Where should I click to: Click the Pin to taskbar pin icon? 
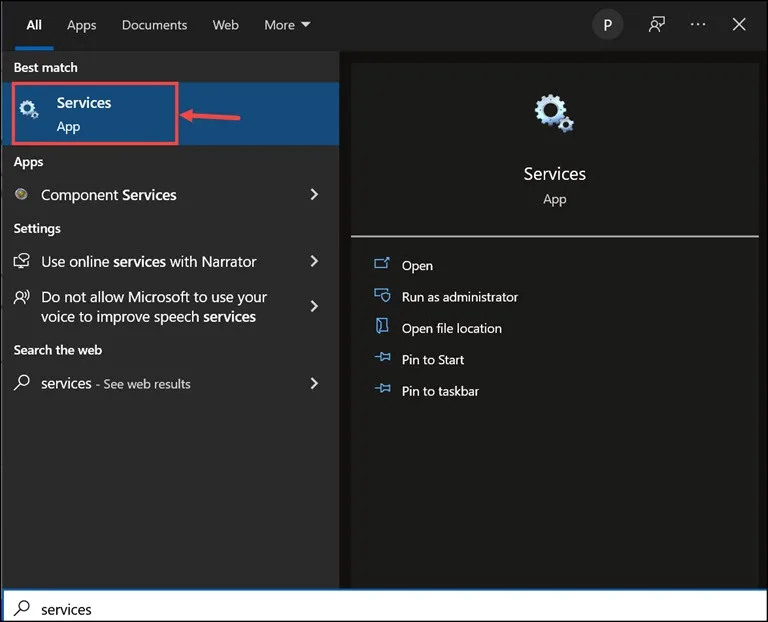(x=383, y=388)
